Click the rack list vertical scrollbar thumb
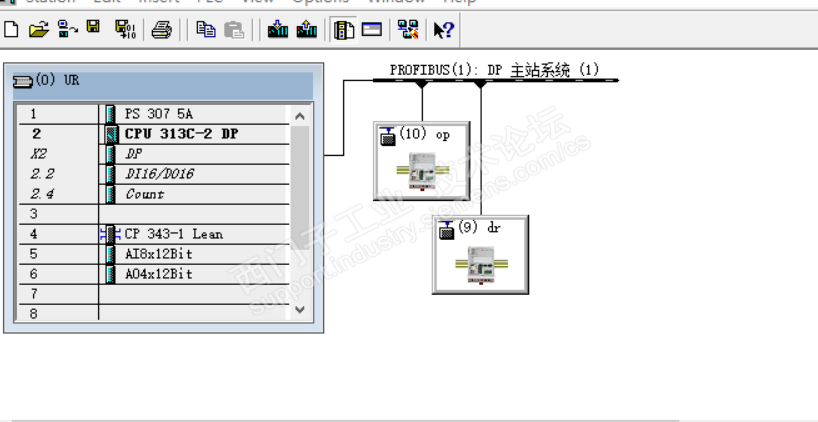Viewport: 818px width, 422px height. tap(299, 188)
